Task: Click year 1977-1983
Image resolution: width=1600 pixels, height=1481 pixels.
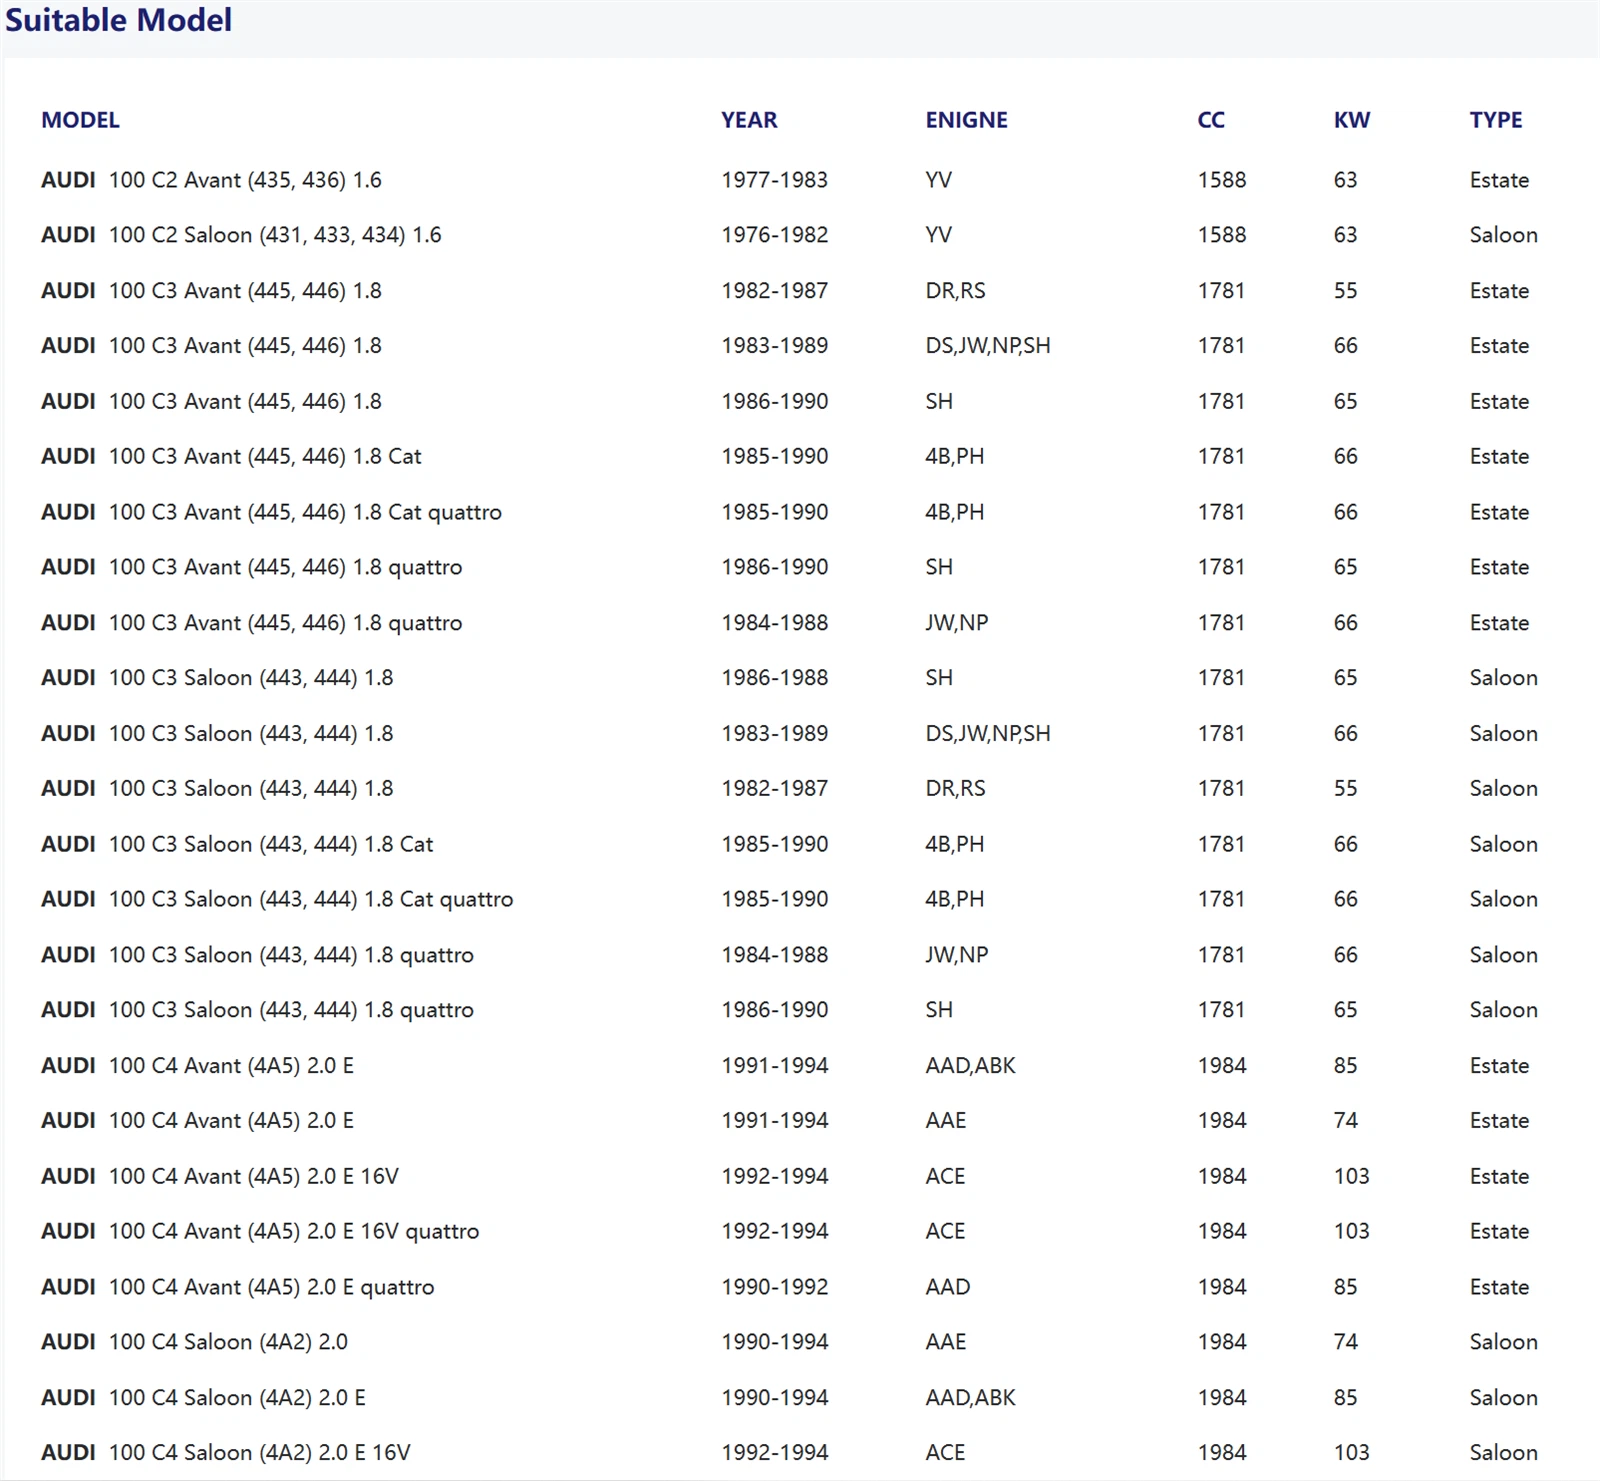Action: coord(774,180)
